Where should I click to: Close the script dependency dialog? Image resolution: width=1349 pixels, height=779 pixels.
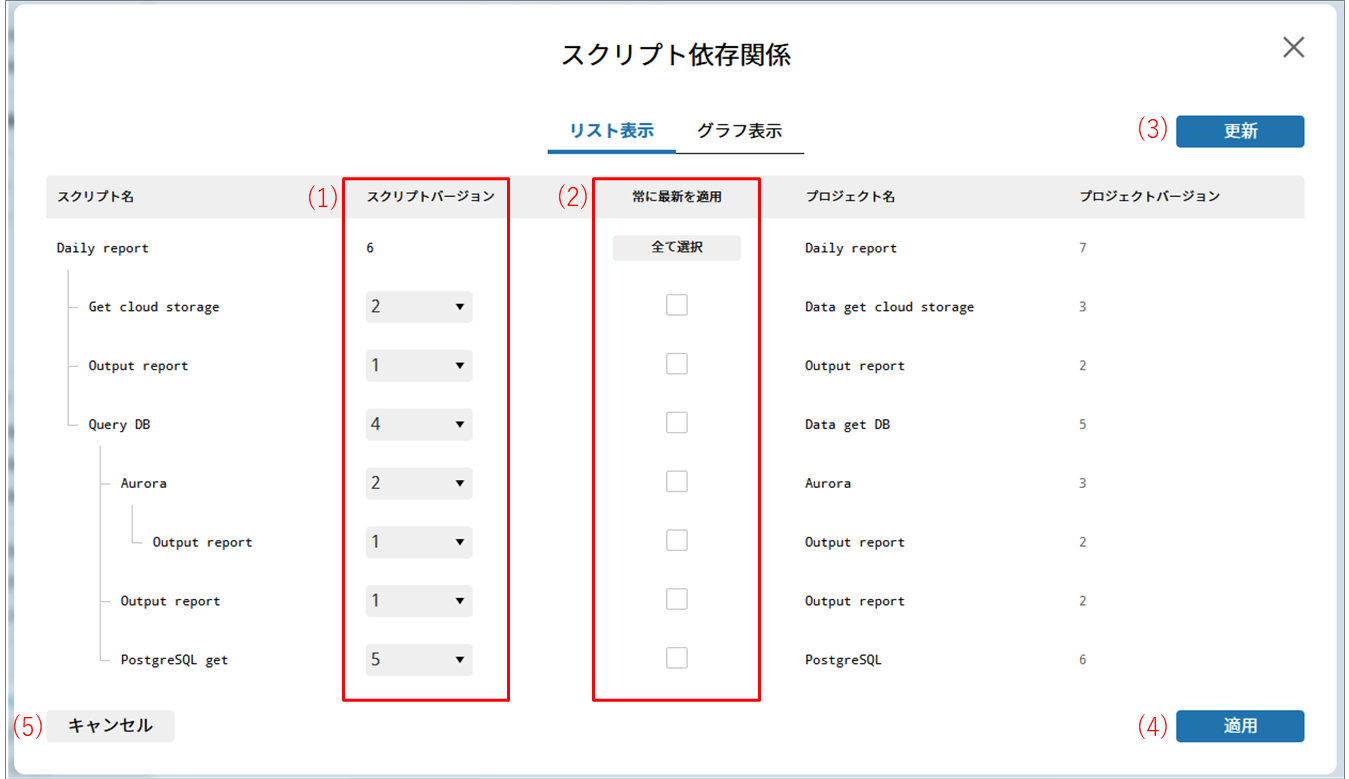pyautogui.click(x=1293, y=48)
